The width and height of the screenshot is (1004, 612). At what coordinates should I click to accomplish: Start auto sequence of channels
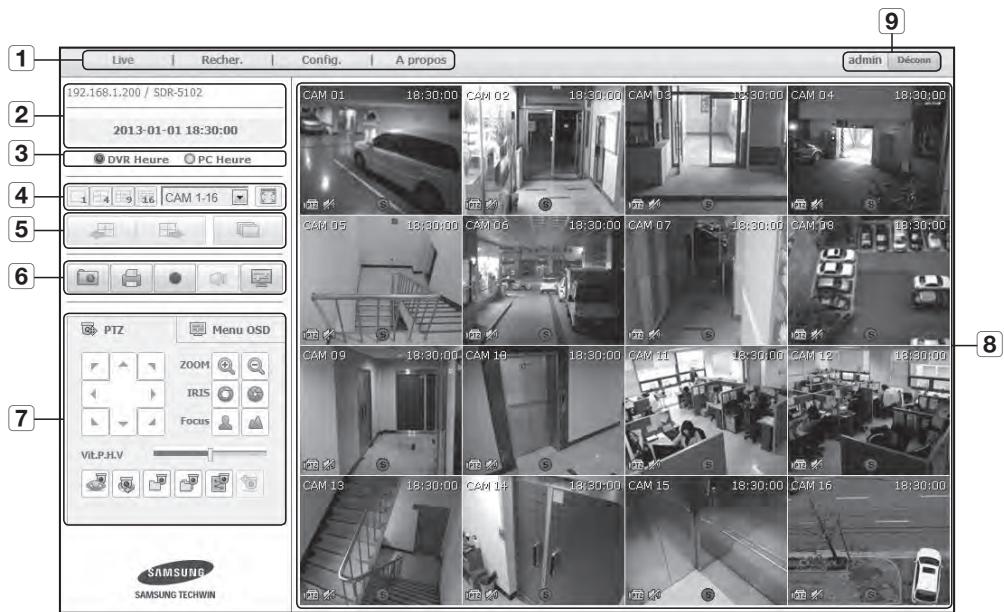pyautogui.click(x=248, y=230)
